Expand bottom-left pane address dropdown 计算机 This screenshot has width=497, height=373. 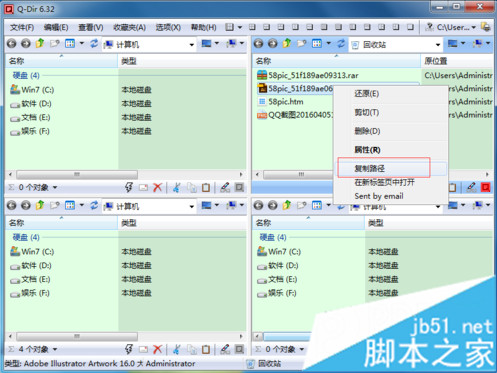pyautogui.click(x=191, y=206)
